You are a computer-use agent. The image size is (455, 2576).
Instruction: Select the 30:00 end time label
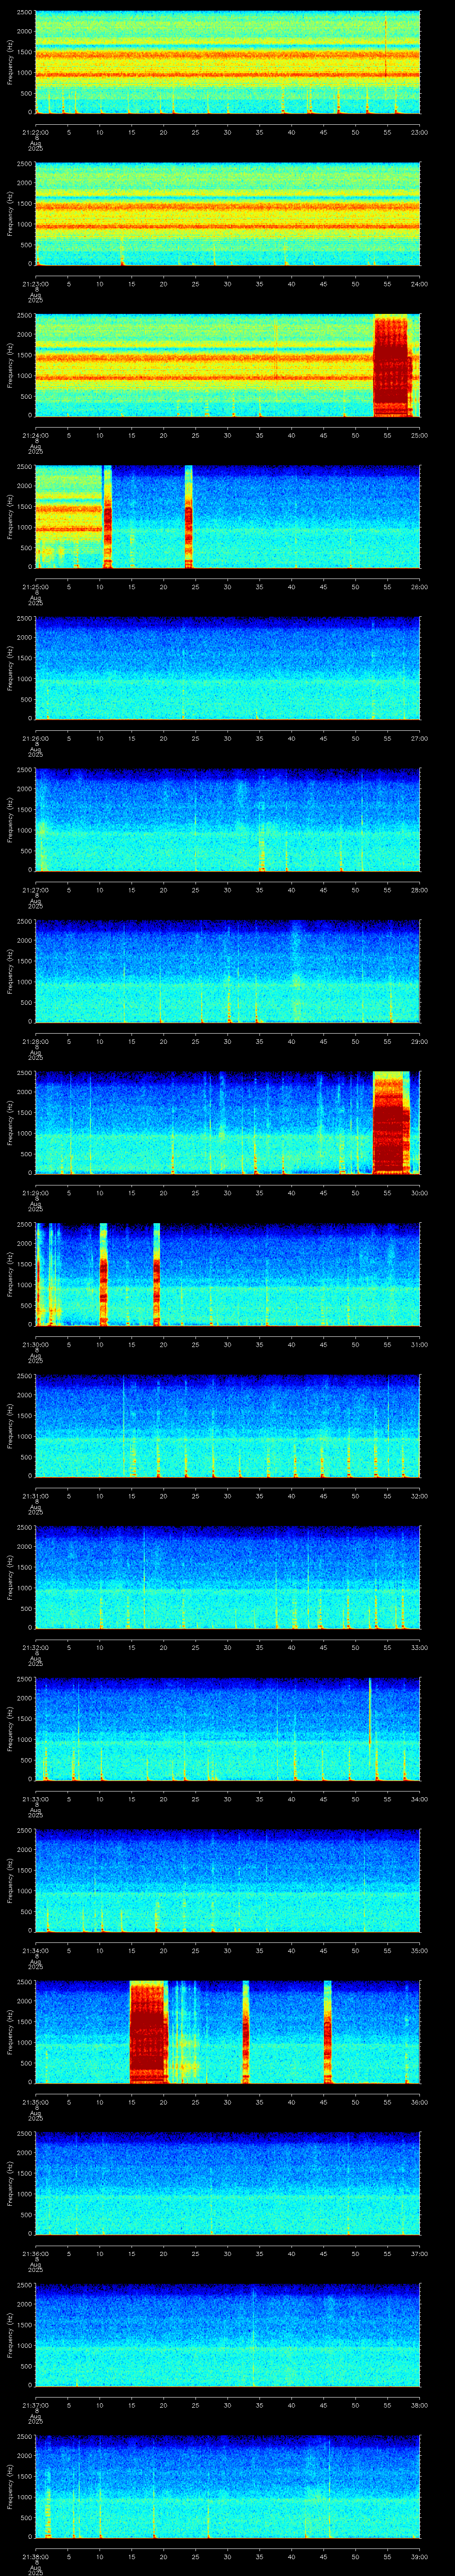[x=419, y=1193]
